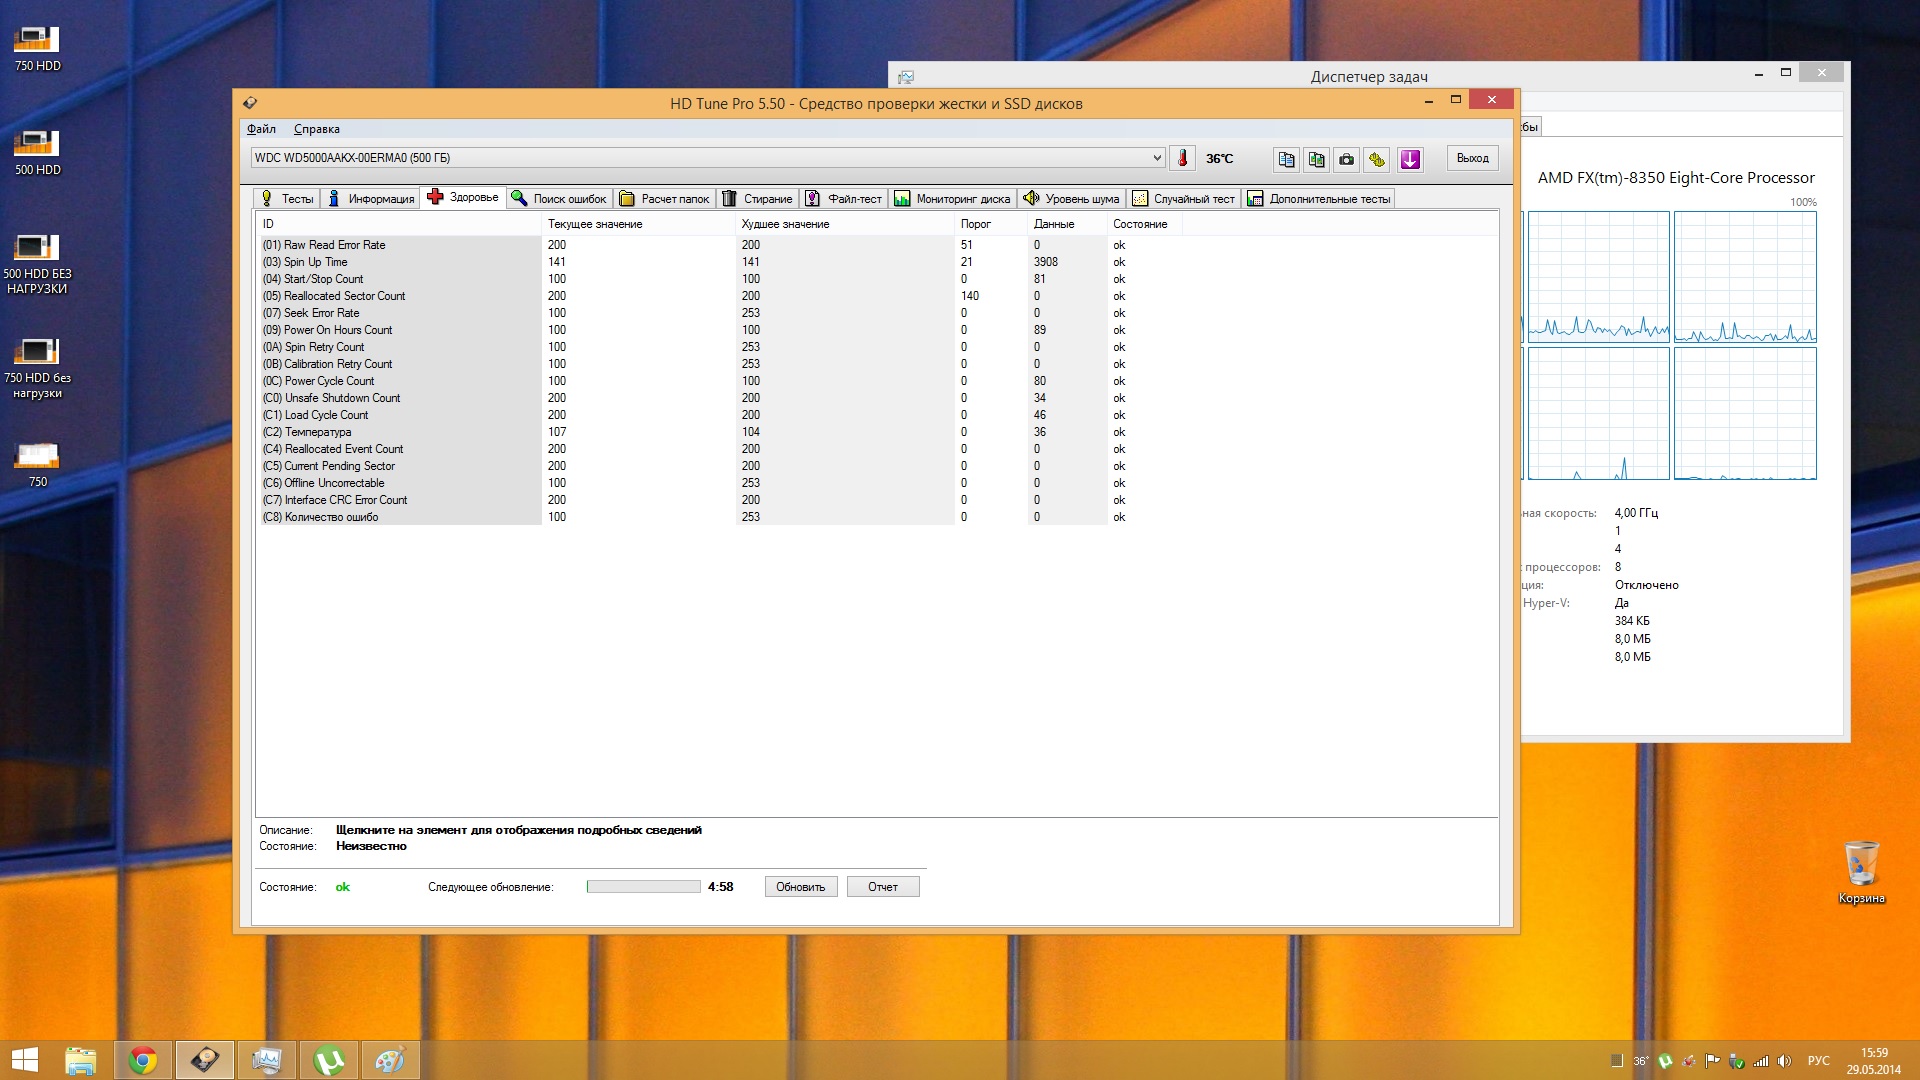This screenshot has width=1920, height=1080.
Task: Open uTorrent from the taskbar
Action: [x=329, y=1060]
